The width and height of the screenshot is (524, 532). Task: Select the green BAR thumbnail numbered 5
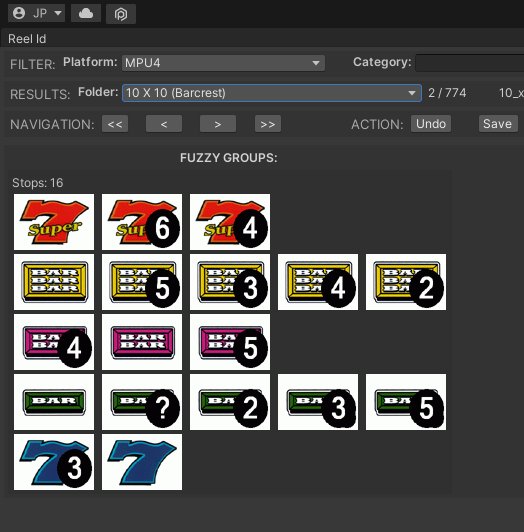406,402
